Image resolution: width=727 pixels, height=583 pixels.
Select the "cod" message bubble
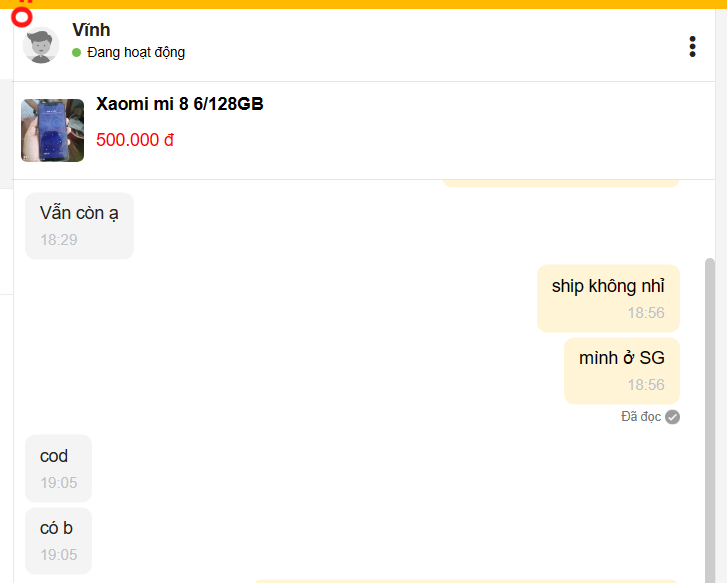click(x=58, y=467)
